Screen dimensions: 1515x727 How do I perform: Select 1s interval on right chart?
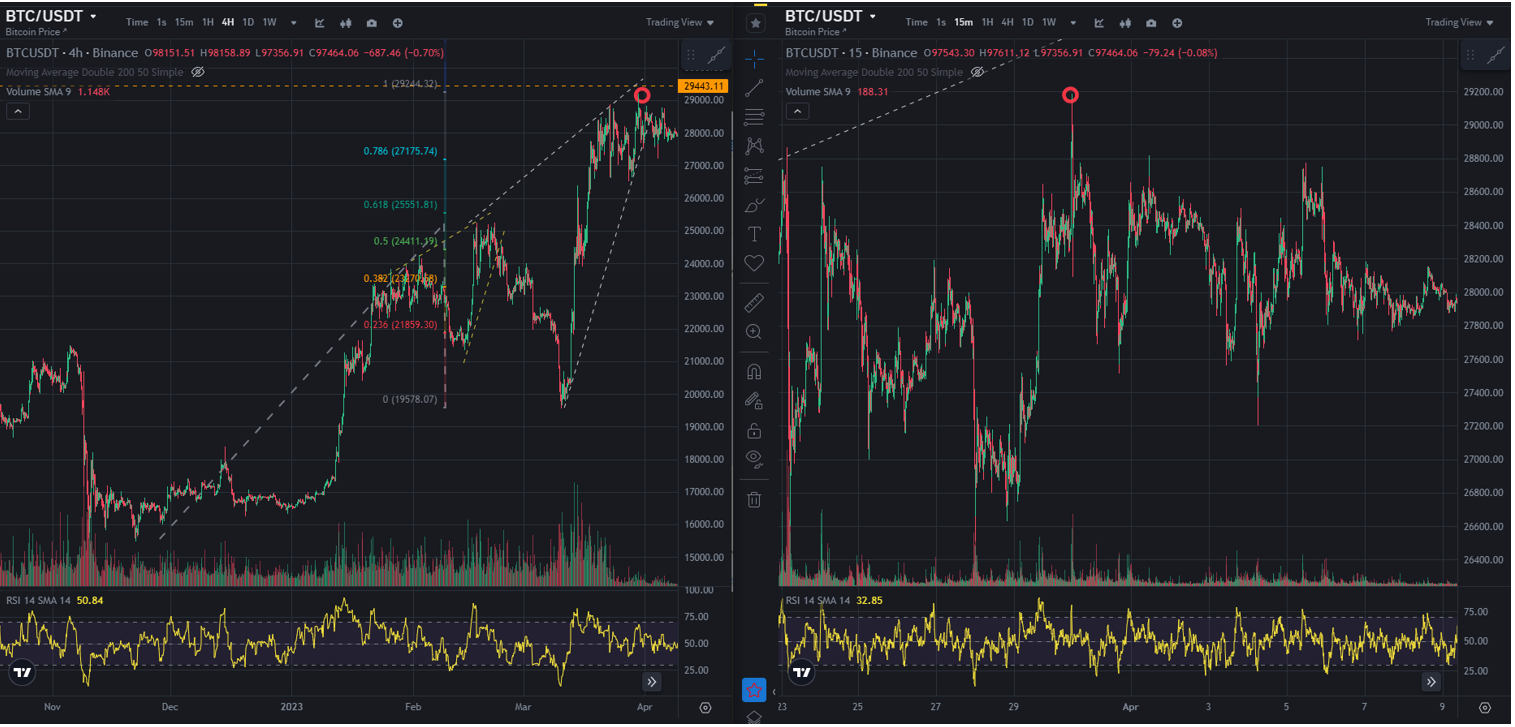click(940, 22)
